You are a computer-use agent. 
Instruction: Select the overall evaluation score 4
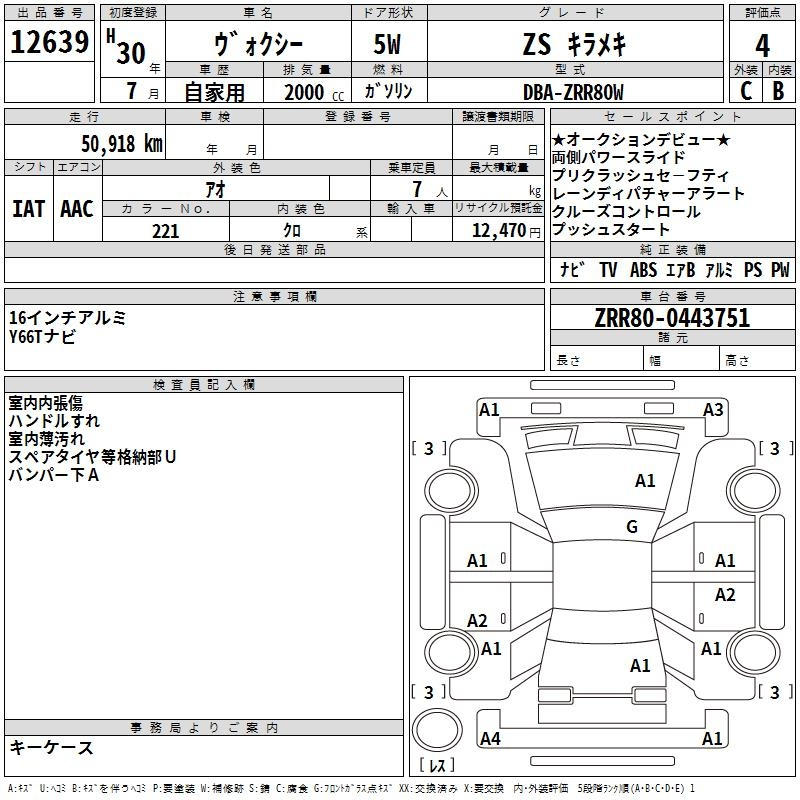click(762, 45)
